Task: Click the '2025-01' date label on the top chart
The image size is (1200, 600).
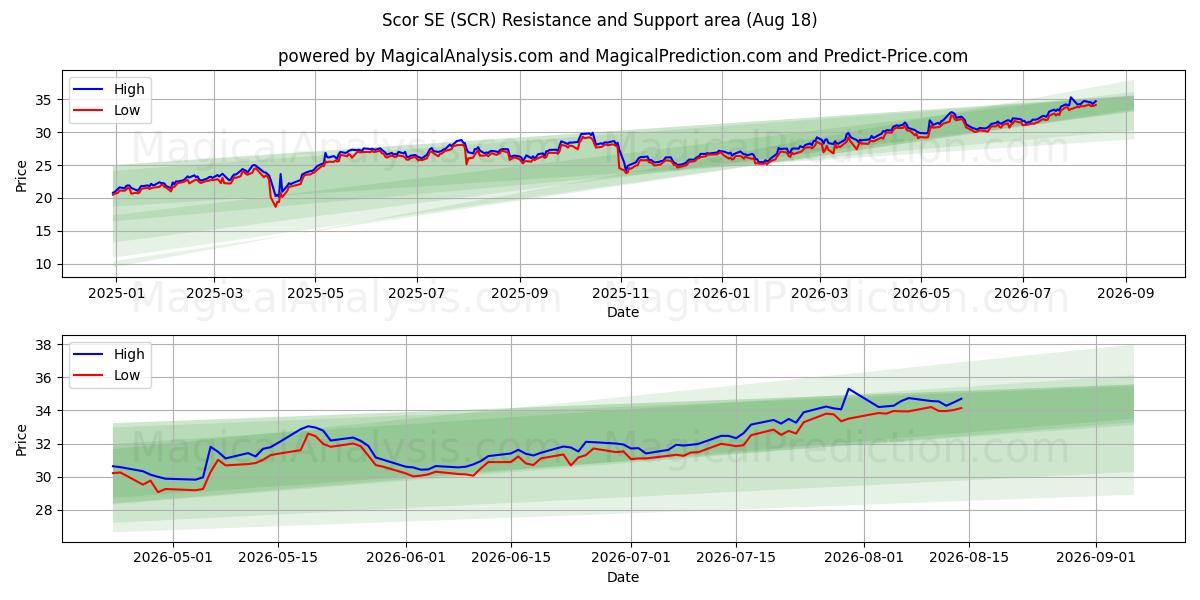Action: point(116,293)
